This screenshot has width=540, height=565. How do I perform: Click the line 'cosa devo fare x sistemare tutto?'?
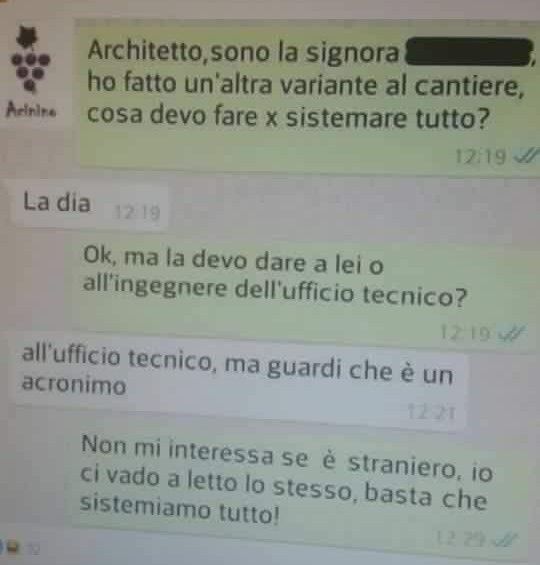[x=288, y=116]
